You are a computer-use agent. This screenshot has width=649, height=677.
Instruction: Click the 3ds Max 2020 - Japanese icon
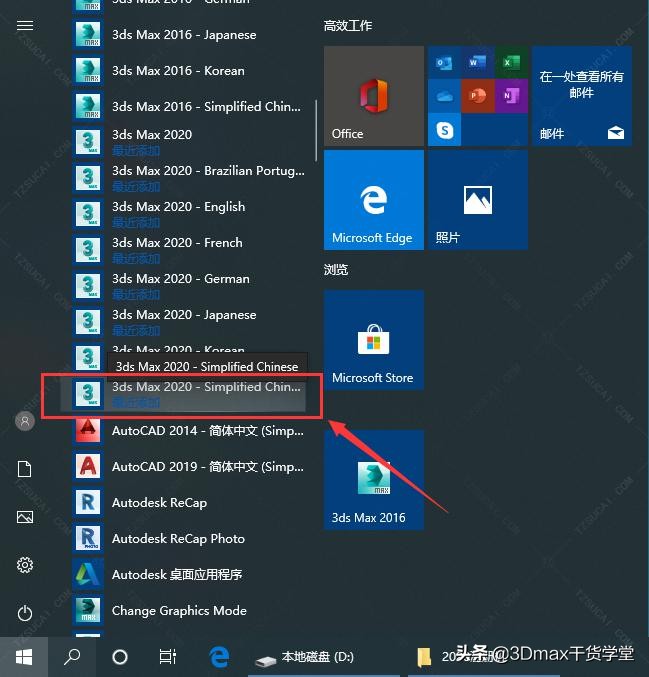(88, 321)
